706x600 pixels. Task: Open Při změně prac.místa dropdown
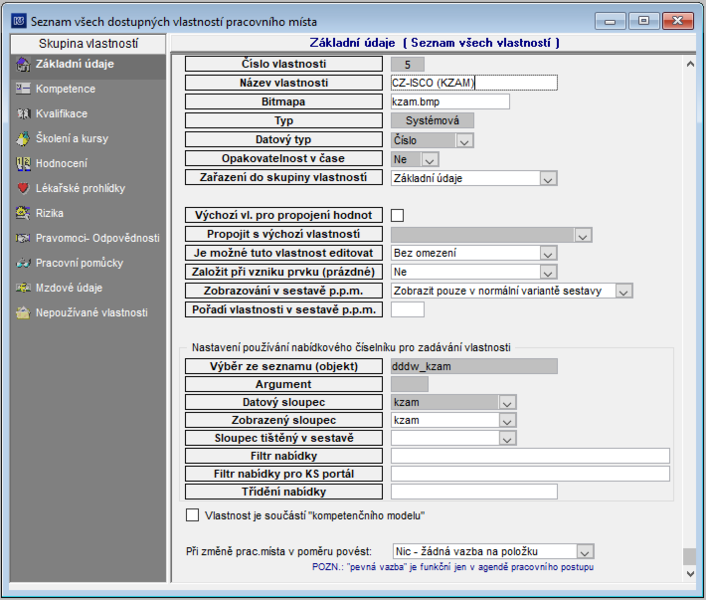click(x=585, y=551)
